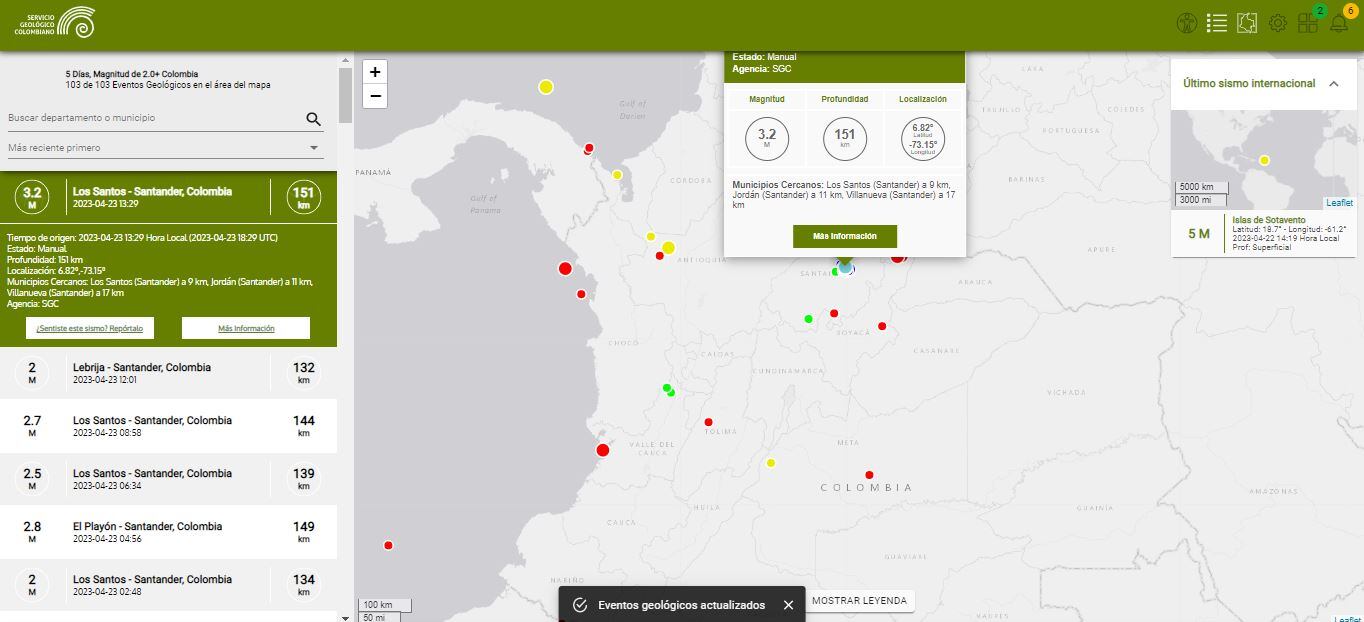Open the settings gear icon
Viewport: 1364px width, 622px height.
(1277, 23)
